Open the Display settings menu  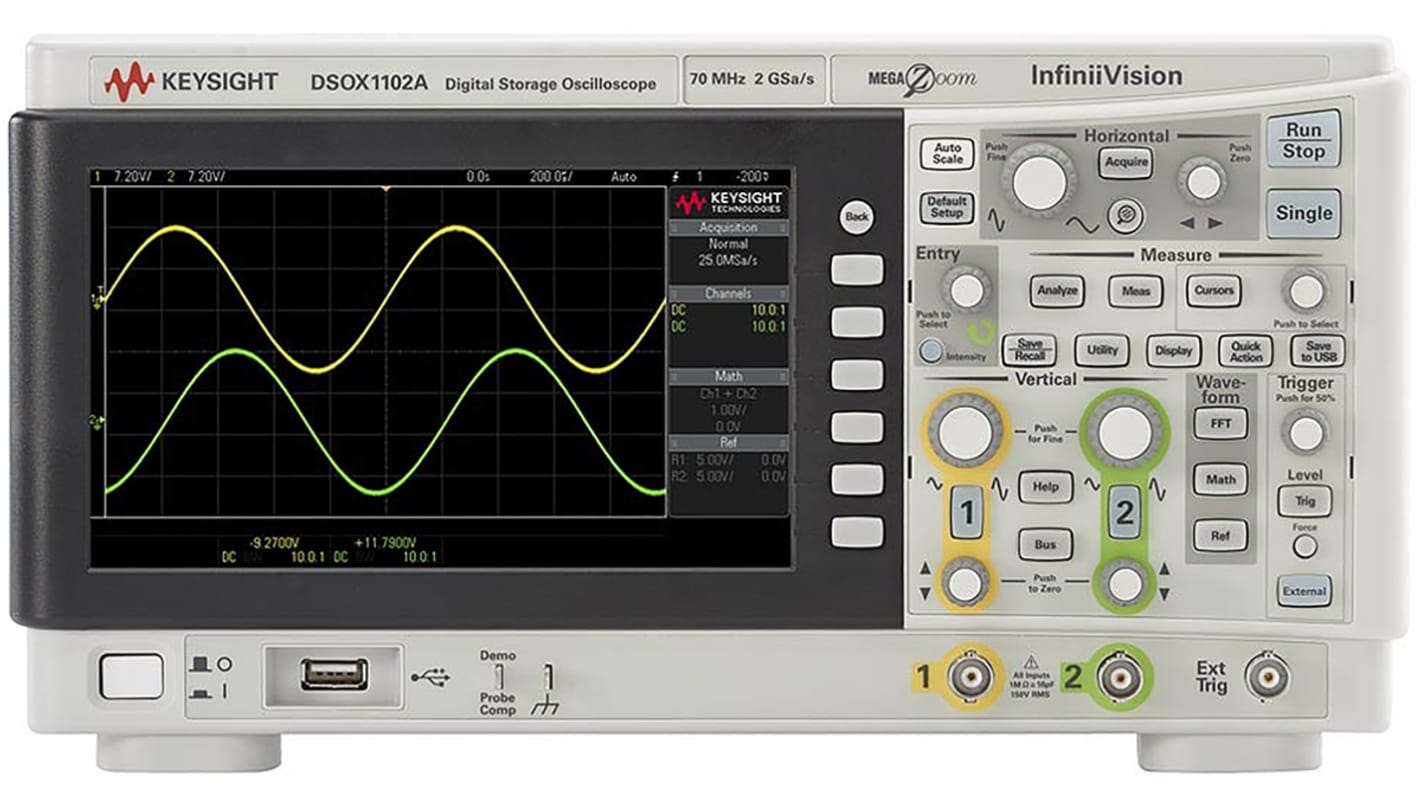pos(1172,351)
